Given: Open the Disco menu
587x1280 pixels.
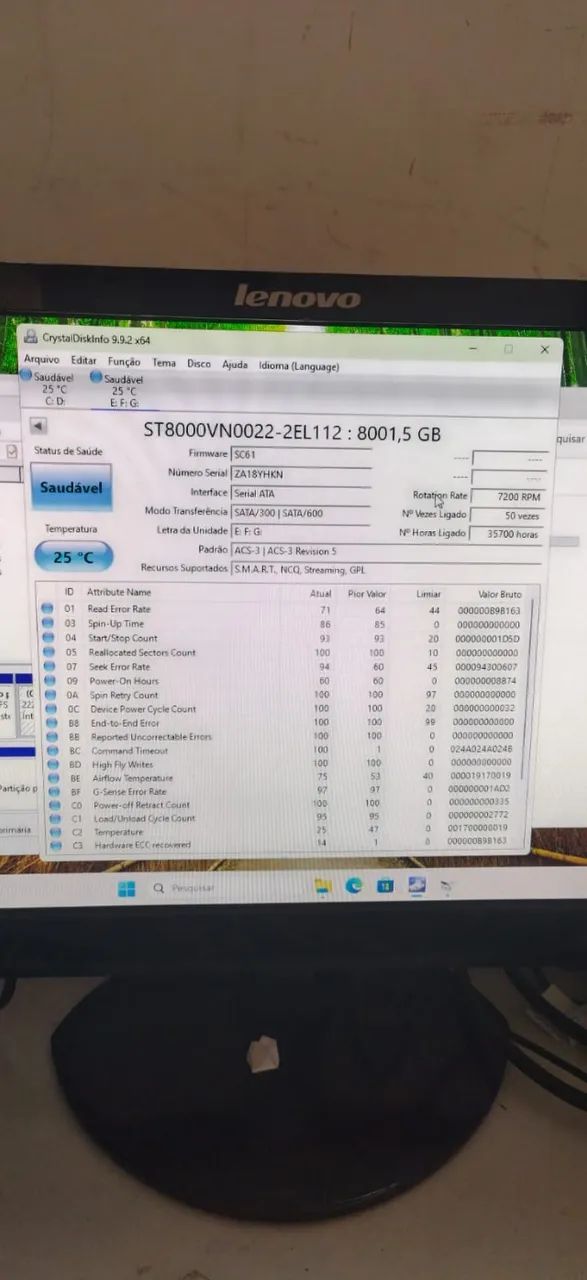Looking at the screenshot, I should coord(199,364).
